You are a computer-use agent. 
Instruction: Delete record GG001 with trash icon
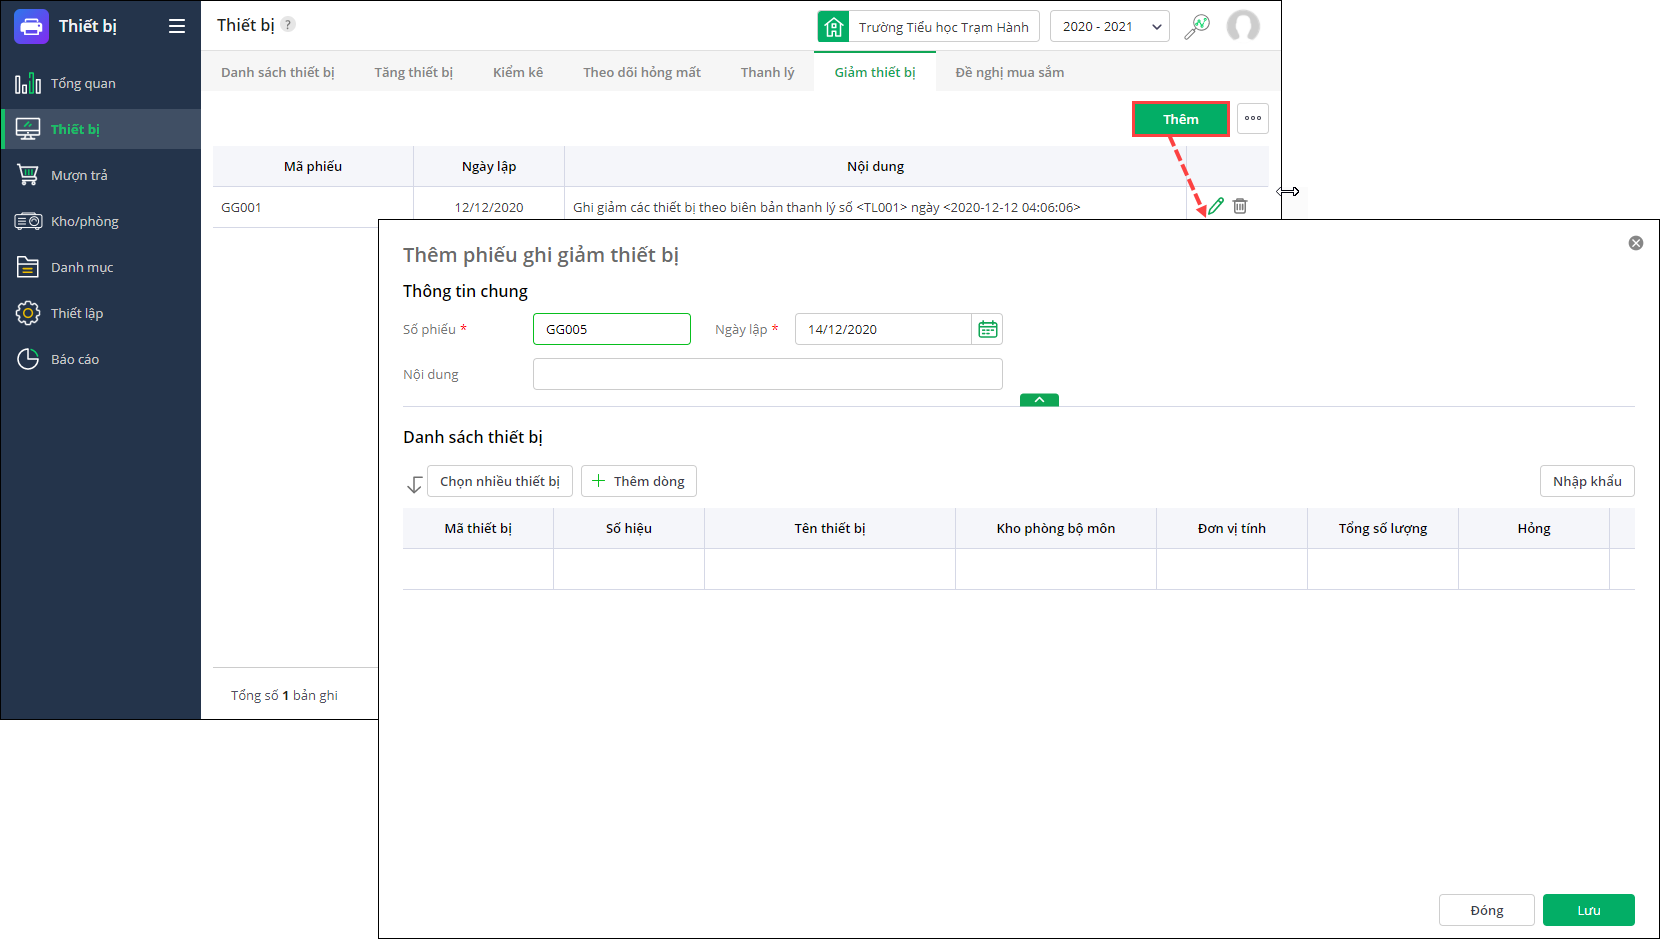pos(1240,206)
